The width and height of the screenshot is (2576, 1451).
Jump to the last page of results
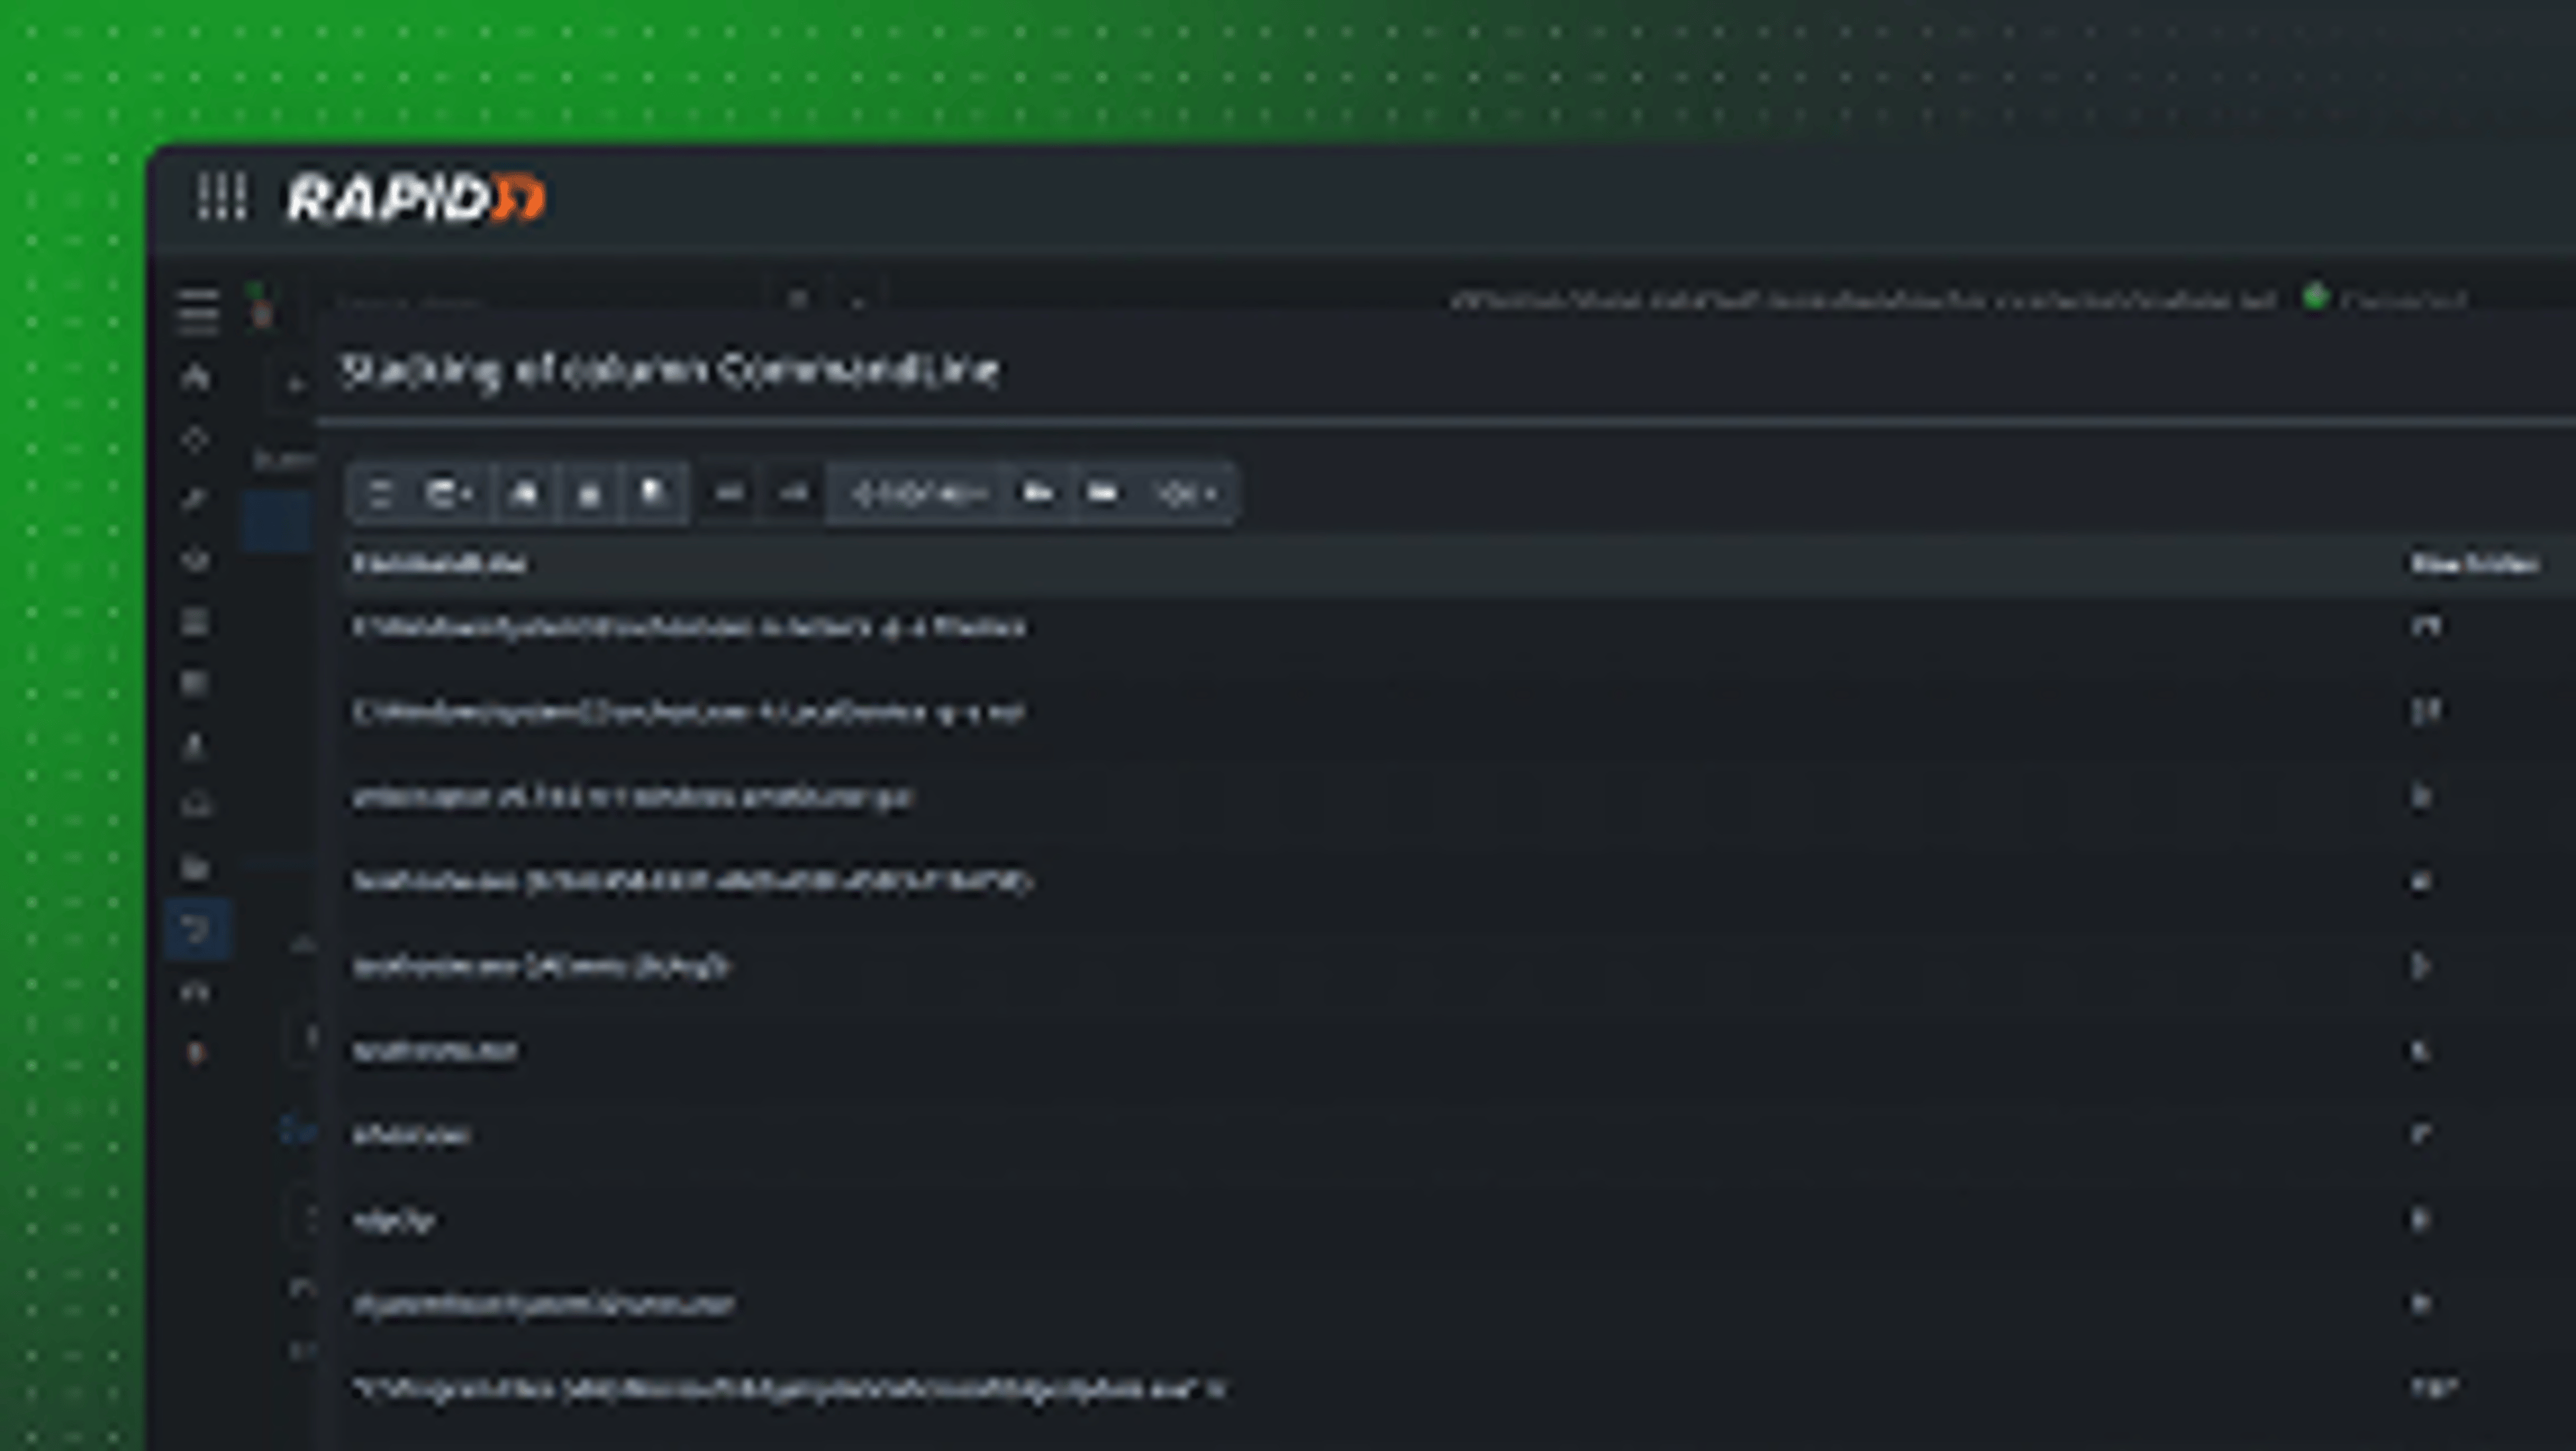tap(1103, 493)
